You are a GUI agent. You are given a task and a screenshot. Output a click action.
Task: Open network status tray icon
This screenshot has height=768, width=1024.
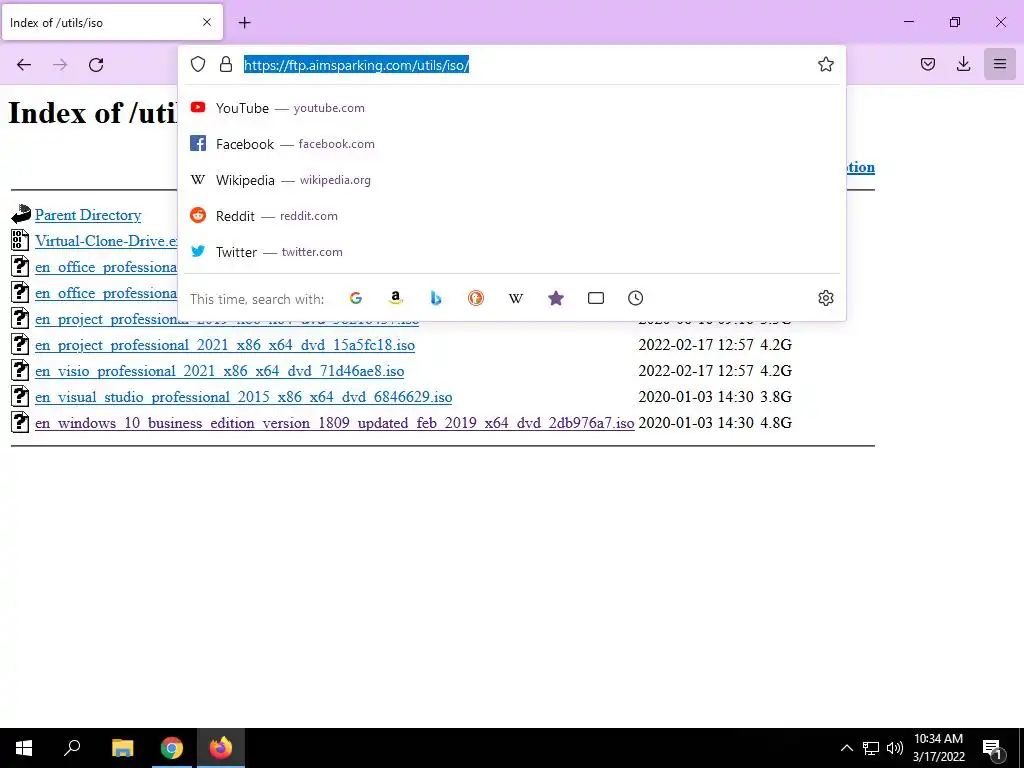click(x=871, y=748)
